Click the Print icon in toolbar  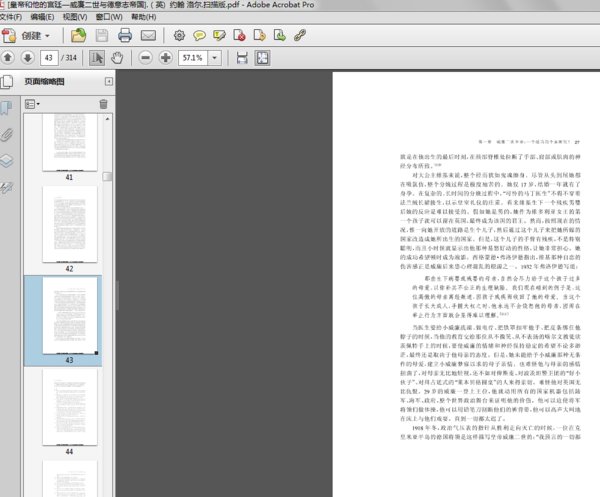pyautogui.click(x=127, y=35)
